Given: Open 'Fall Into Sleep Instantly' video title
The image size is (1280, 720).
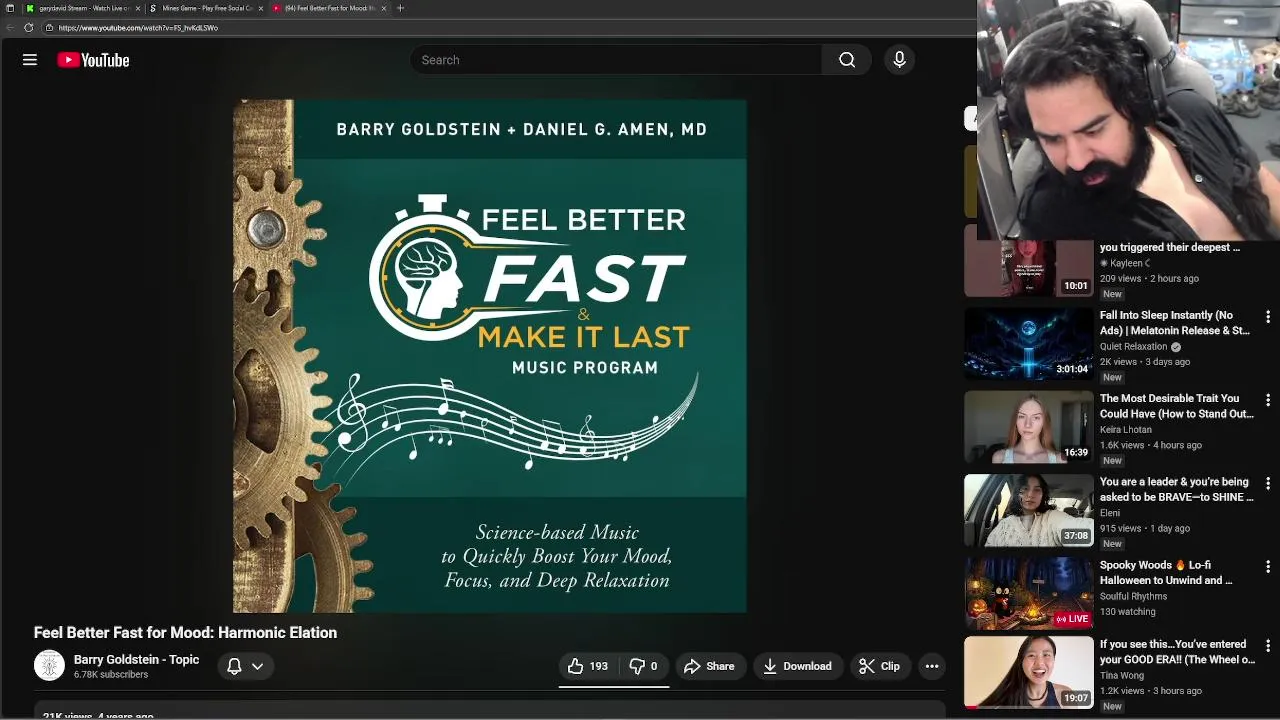Looking at the screenshot, I should click(x=1175, y=323).
